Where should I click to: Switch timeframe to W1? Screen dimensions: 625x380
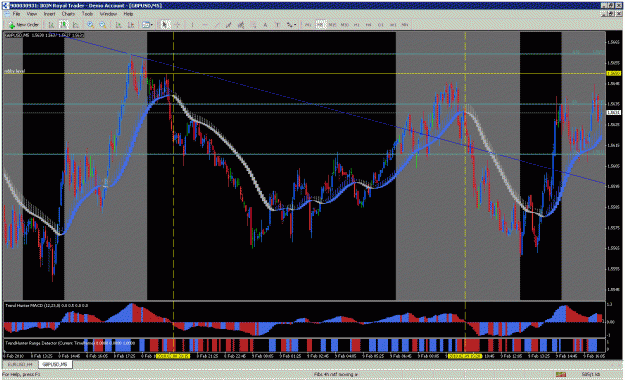[x=393, y=25]
